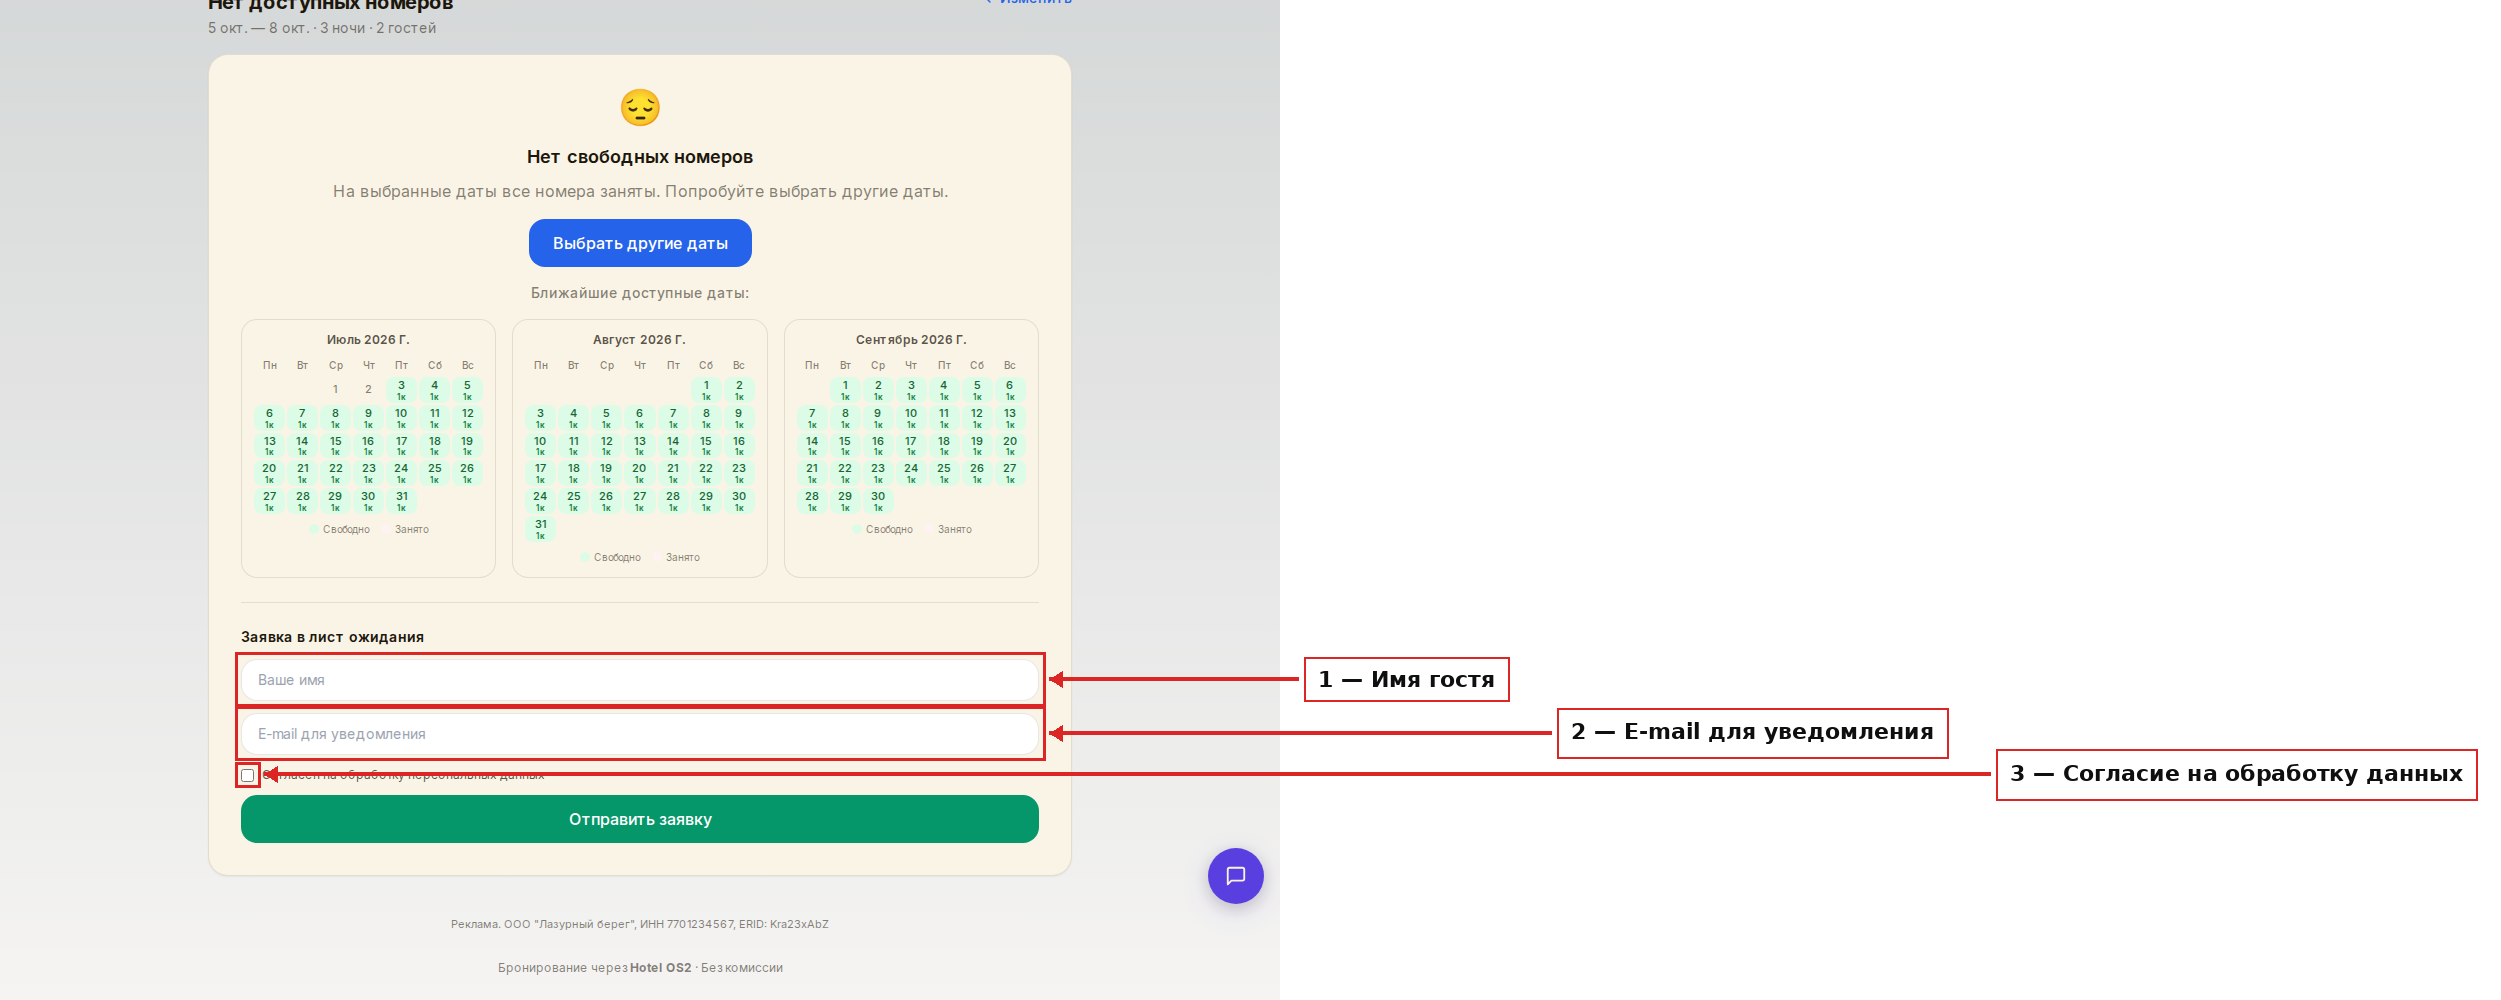Pick September 17 in the September calendar
This screenshot has height=1000, width=2501.
coord(911,445)
